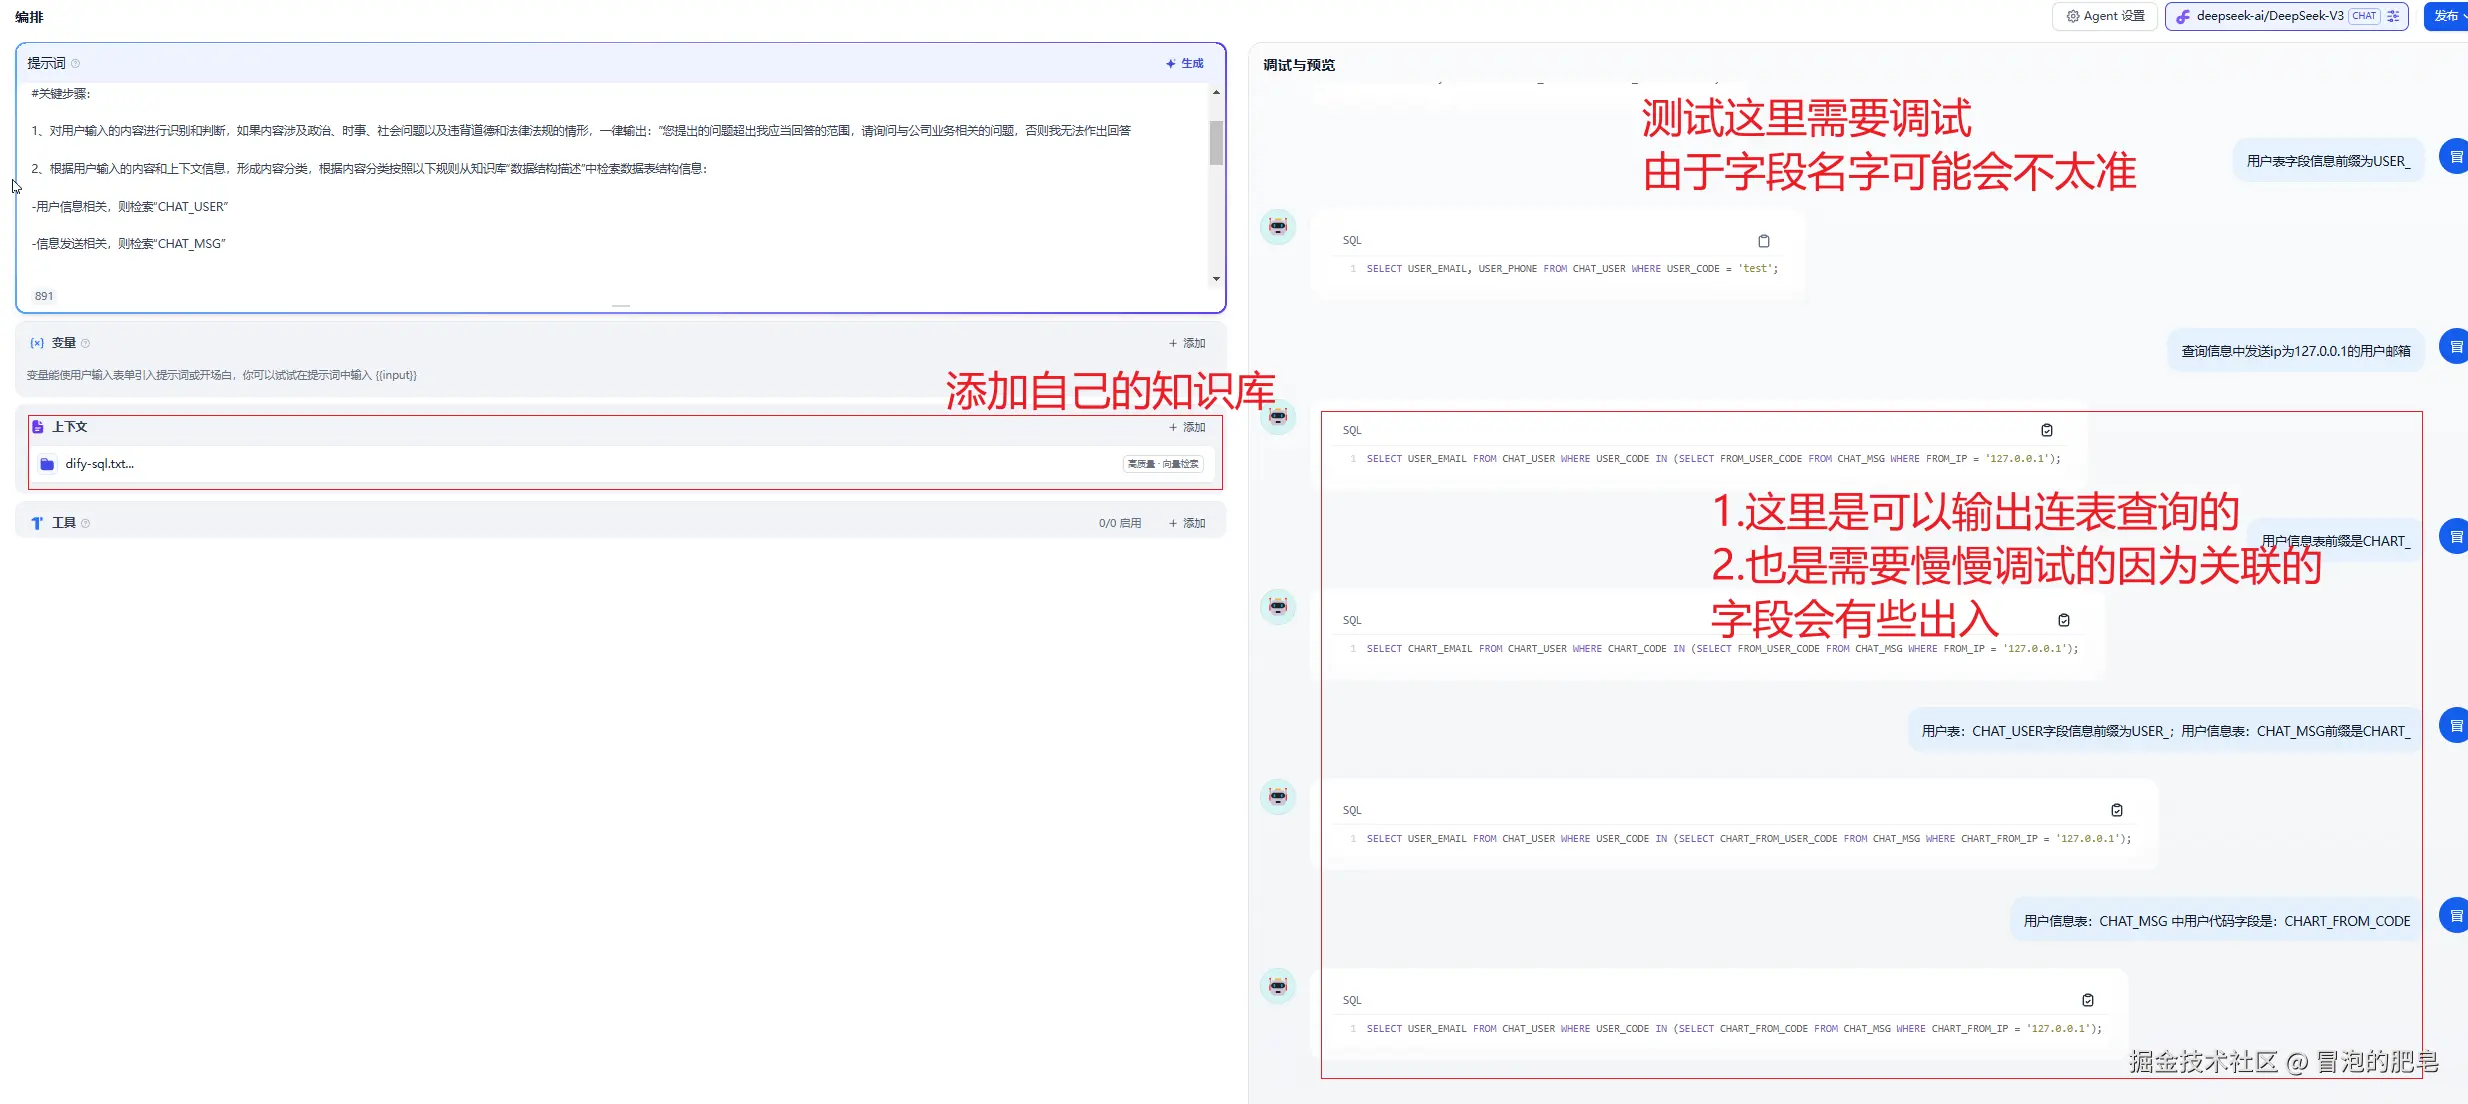
Task: Click prompt scrollbar down arrow
Action: click(x=1216, y=279)
